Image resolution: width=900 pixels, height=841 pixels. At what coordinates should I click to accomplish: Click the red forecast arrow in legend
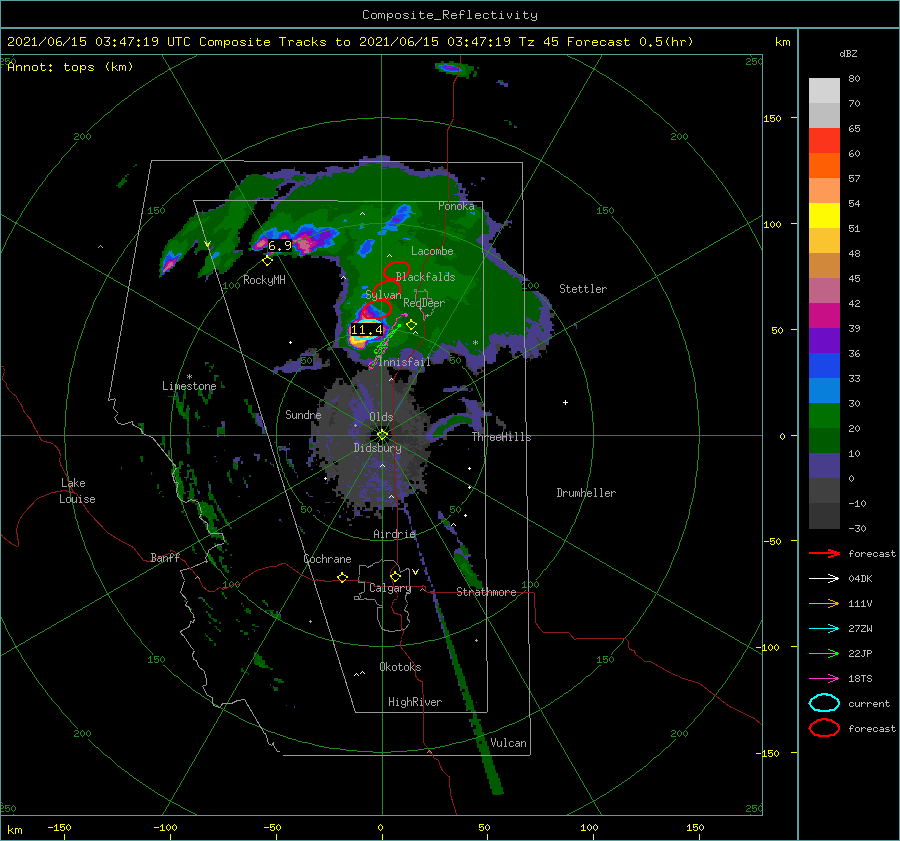824,553
